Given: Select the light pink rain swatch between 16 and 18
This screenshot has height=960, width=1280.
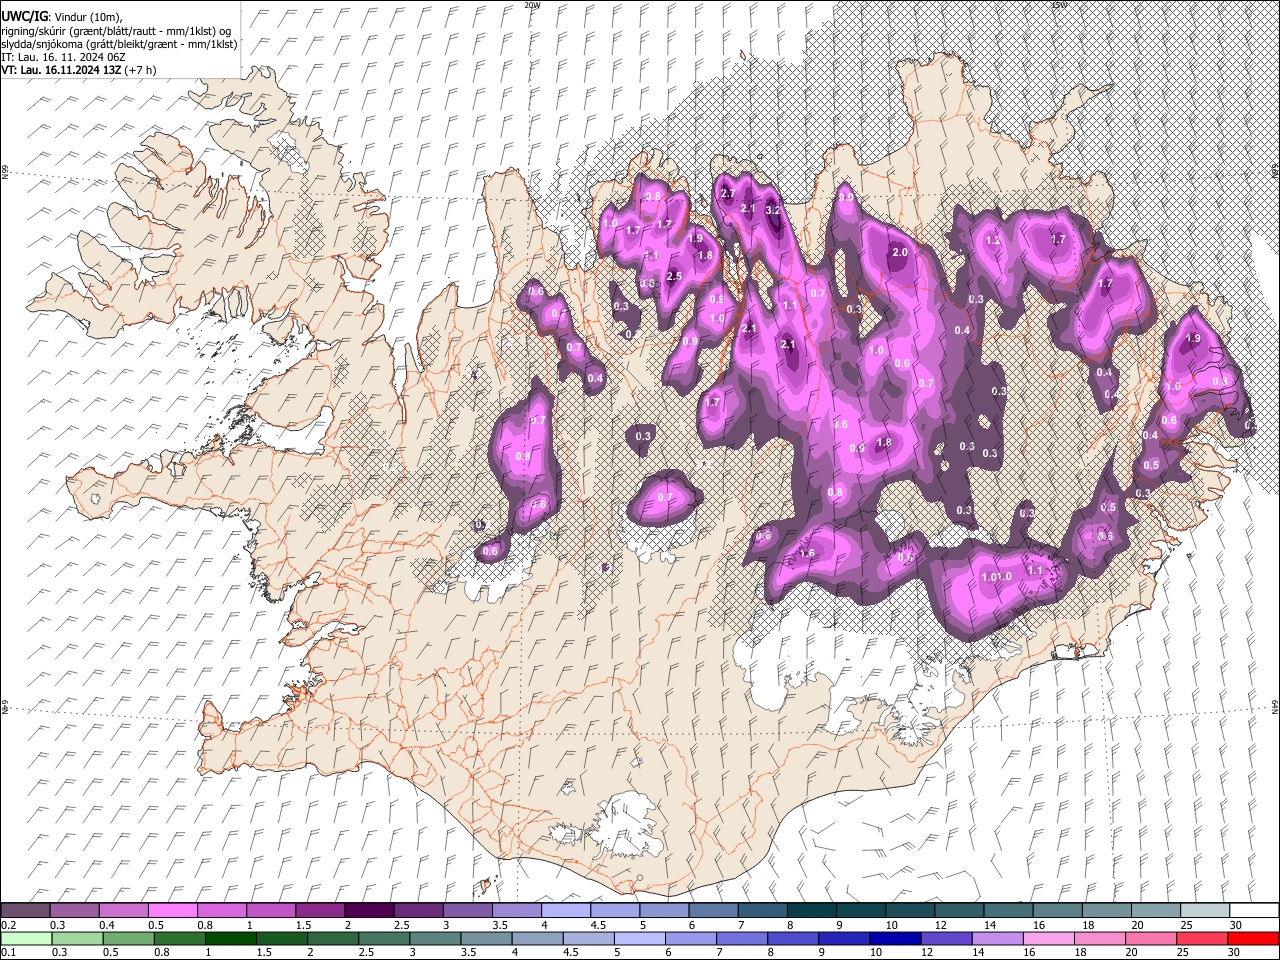Looking at the screenshot, I should click(1049, 939).
